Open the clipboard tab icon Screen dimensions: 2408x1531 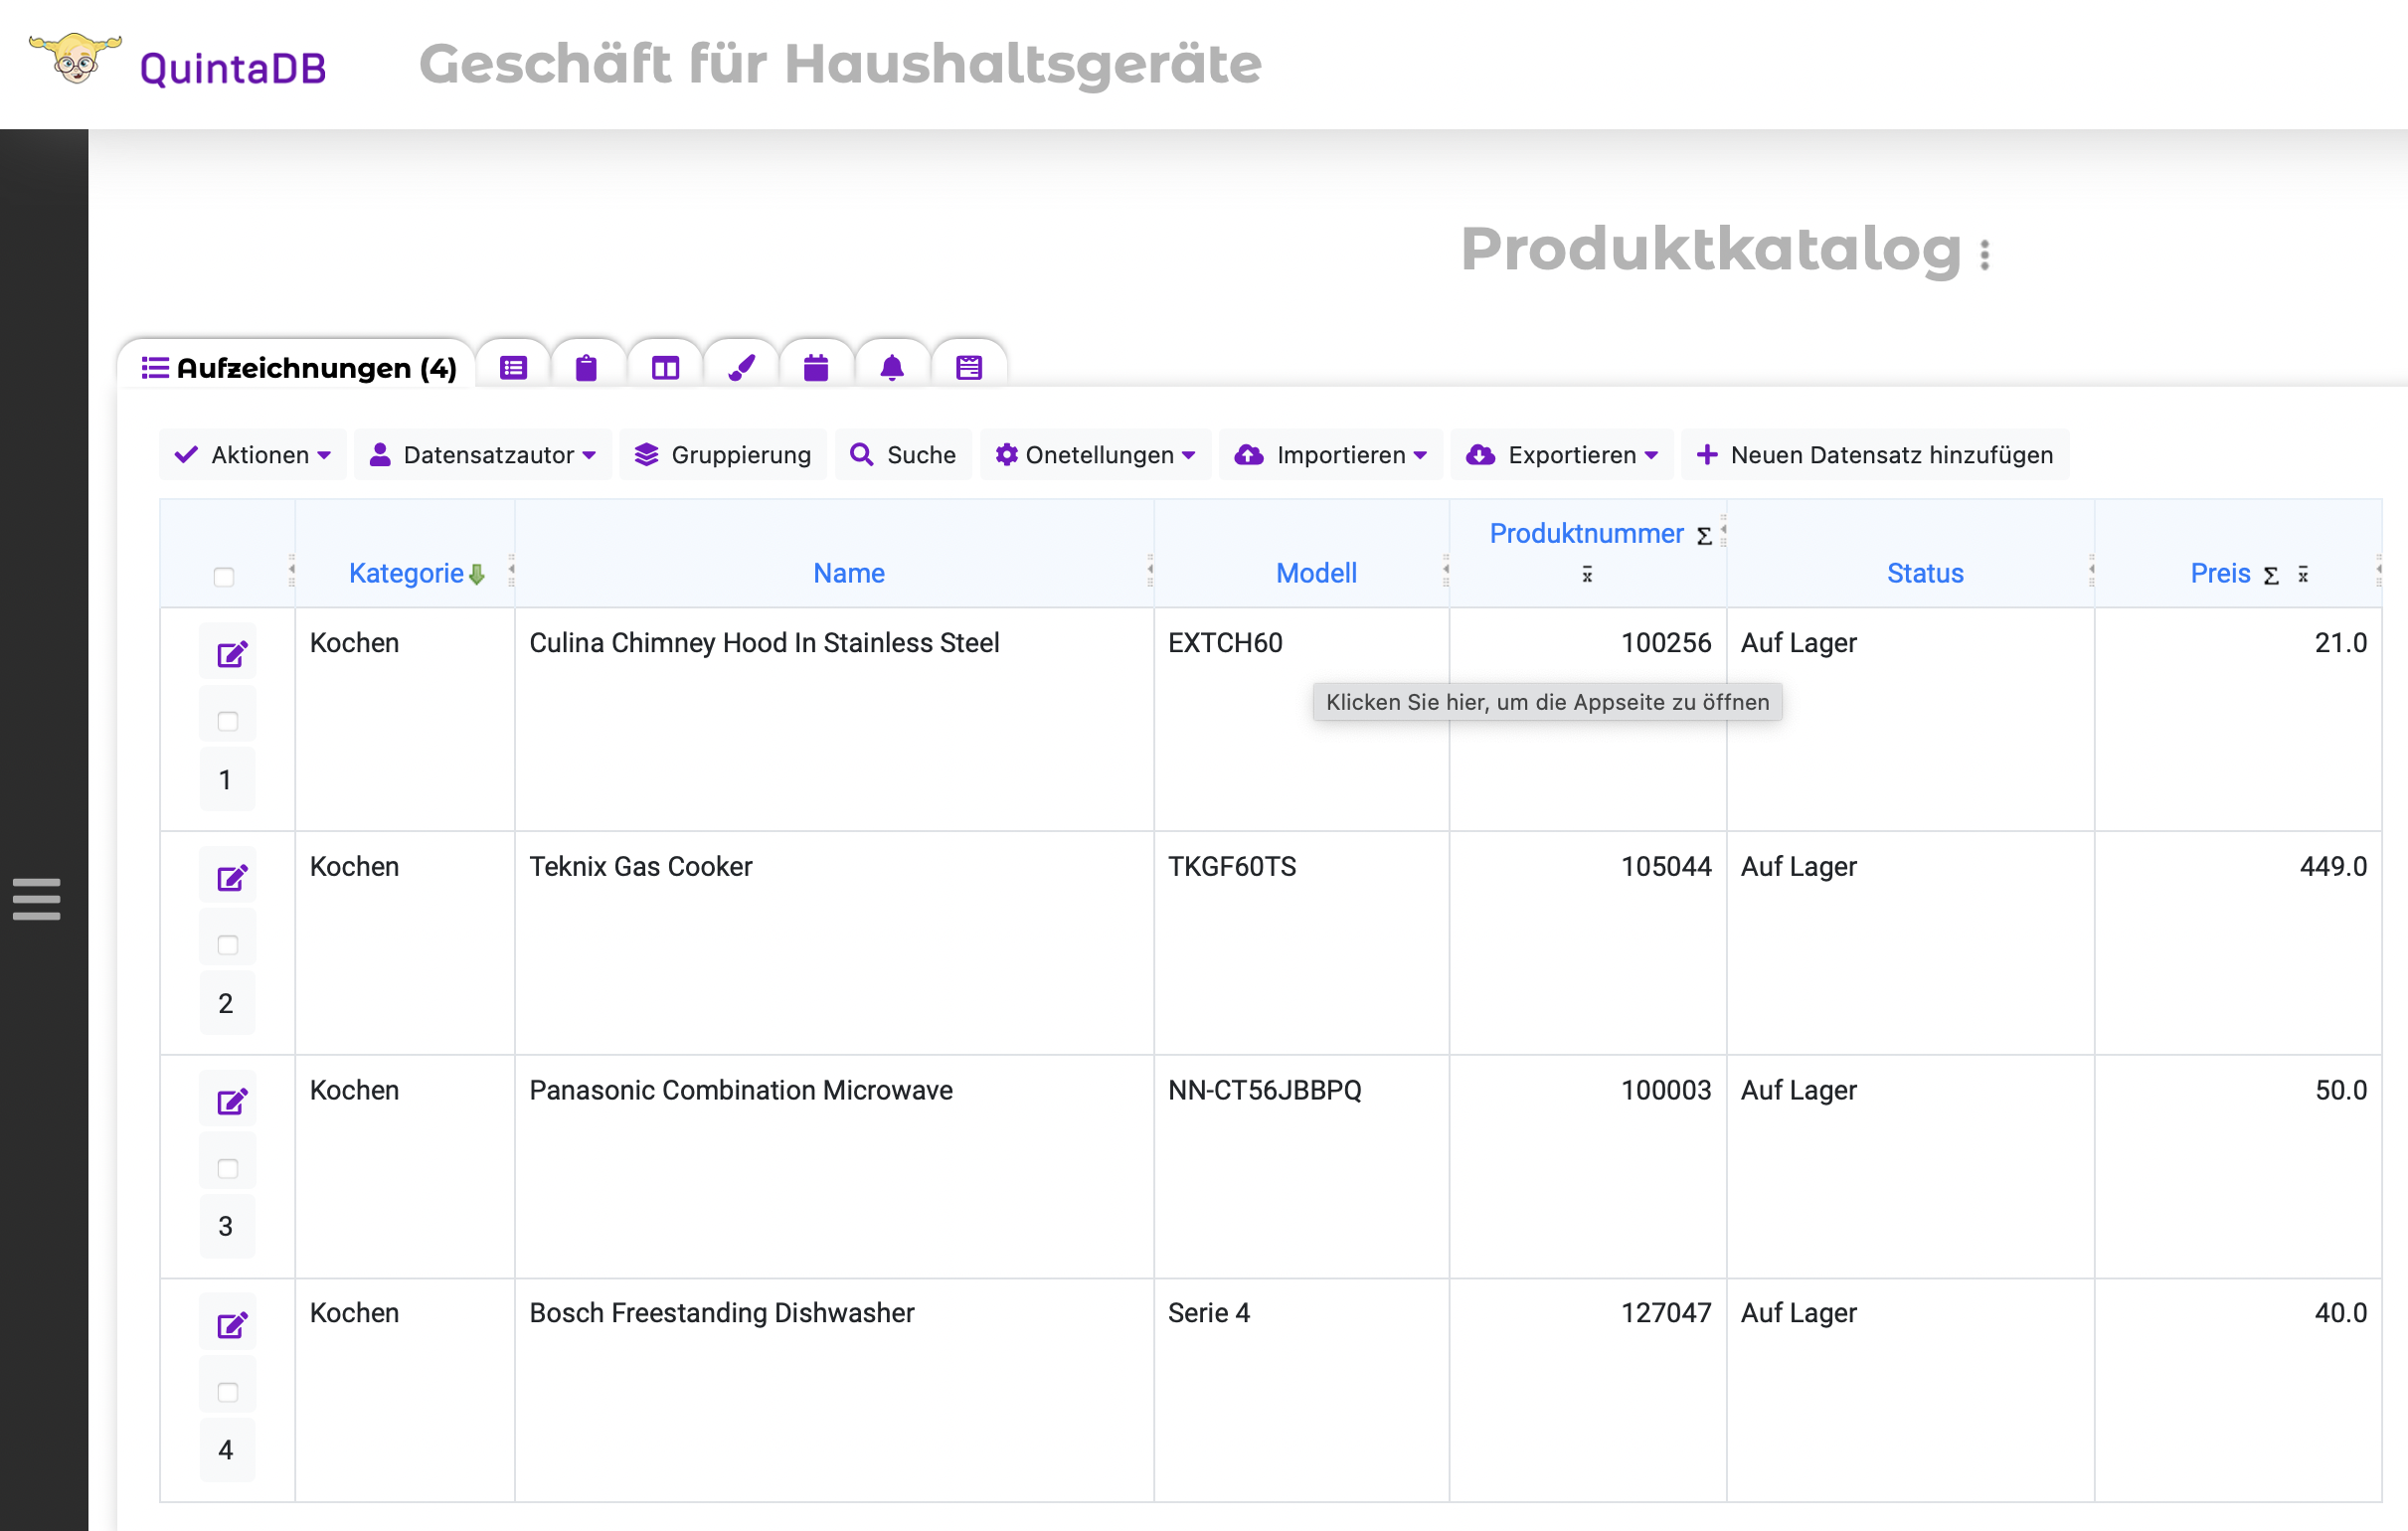click(x=587, y=368)
